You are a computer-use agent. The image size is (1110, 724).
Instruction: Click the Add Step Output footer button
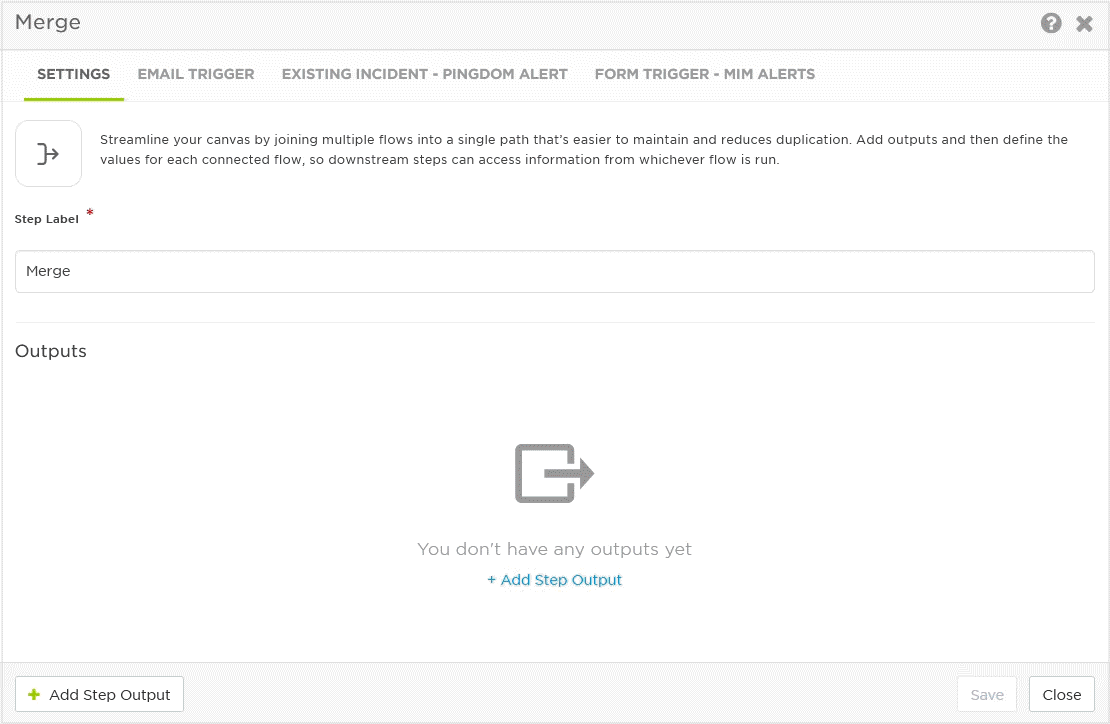99,694
